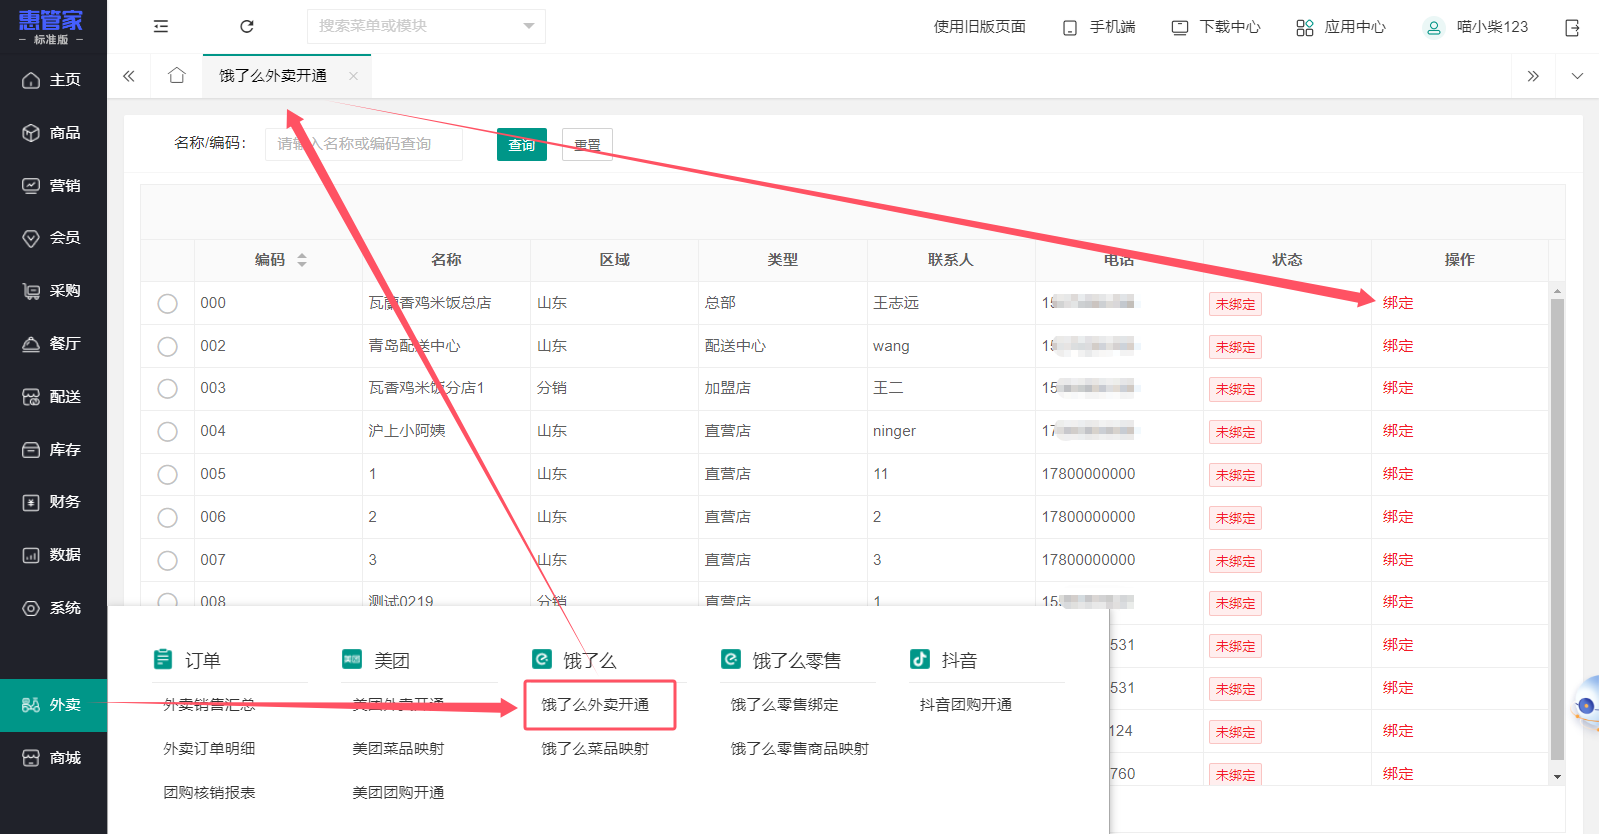Viewport: 1599px width, 834px height.
Task: Click 绑定 for store 000
Action: click(1398, 303)
